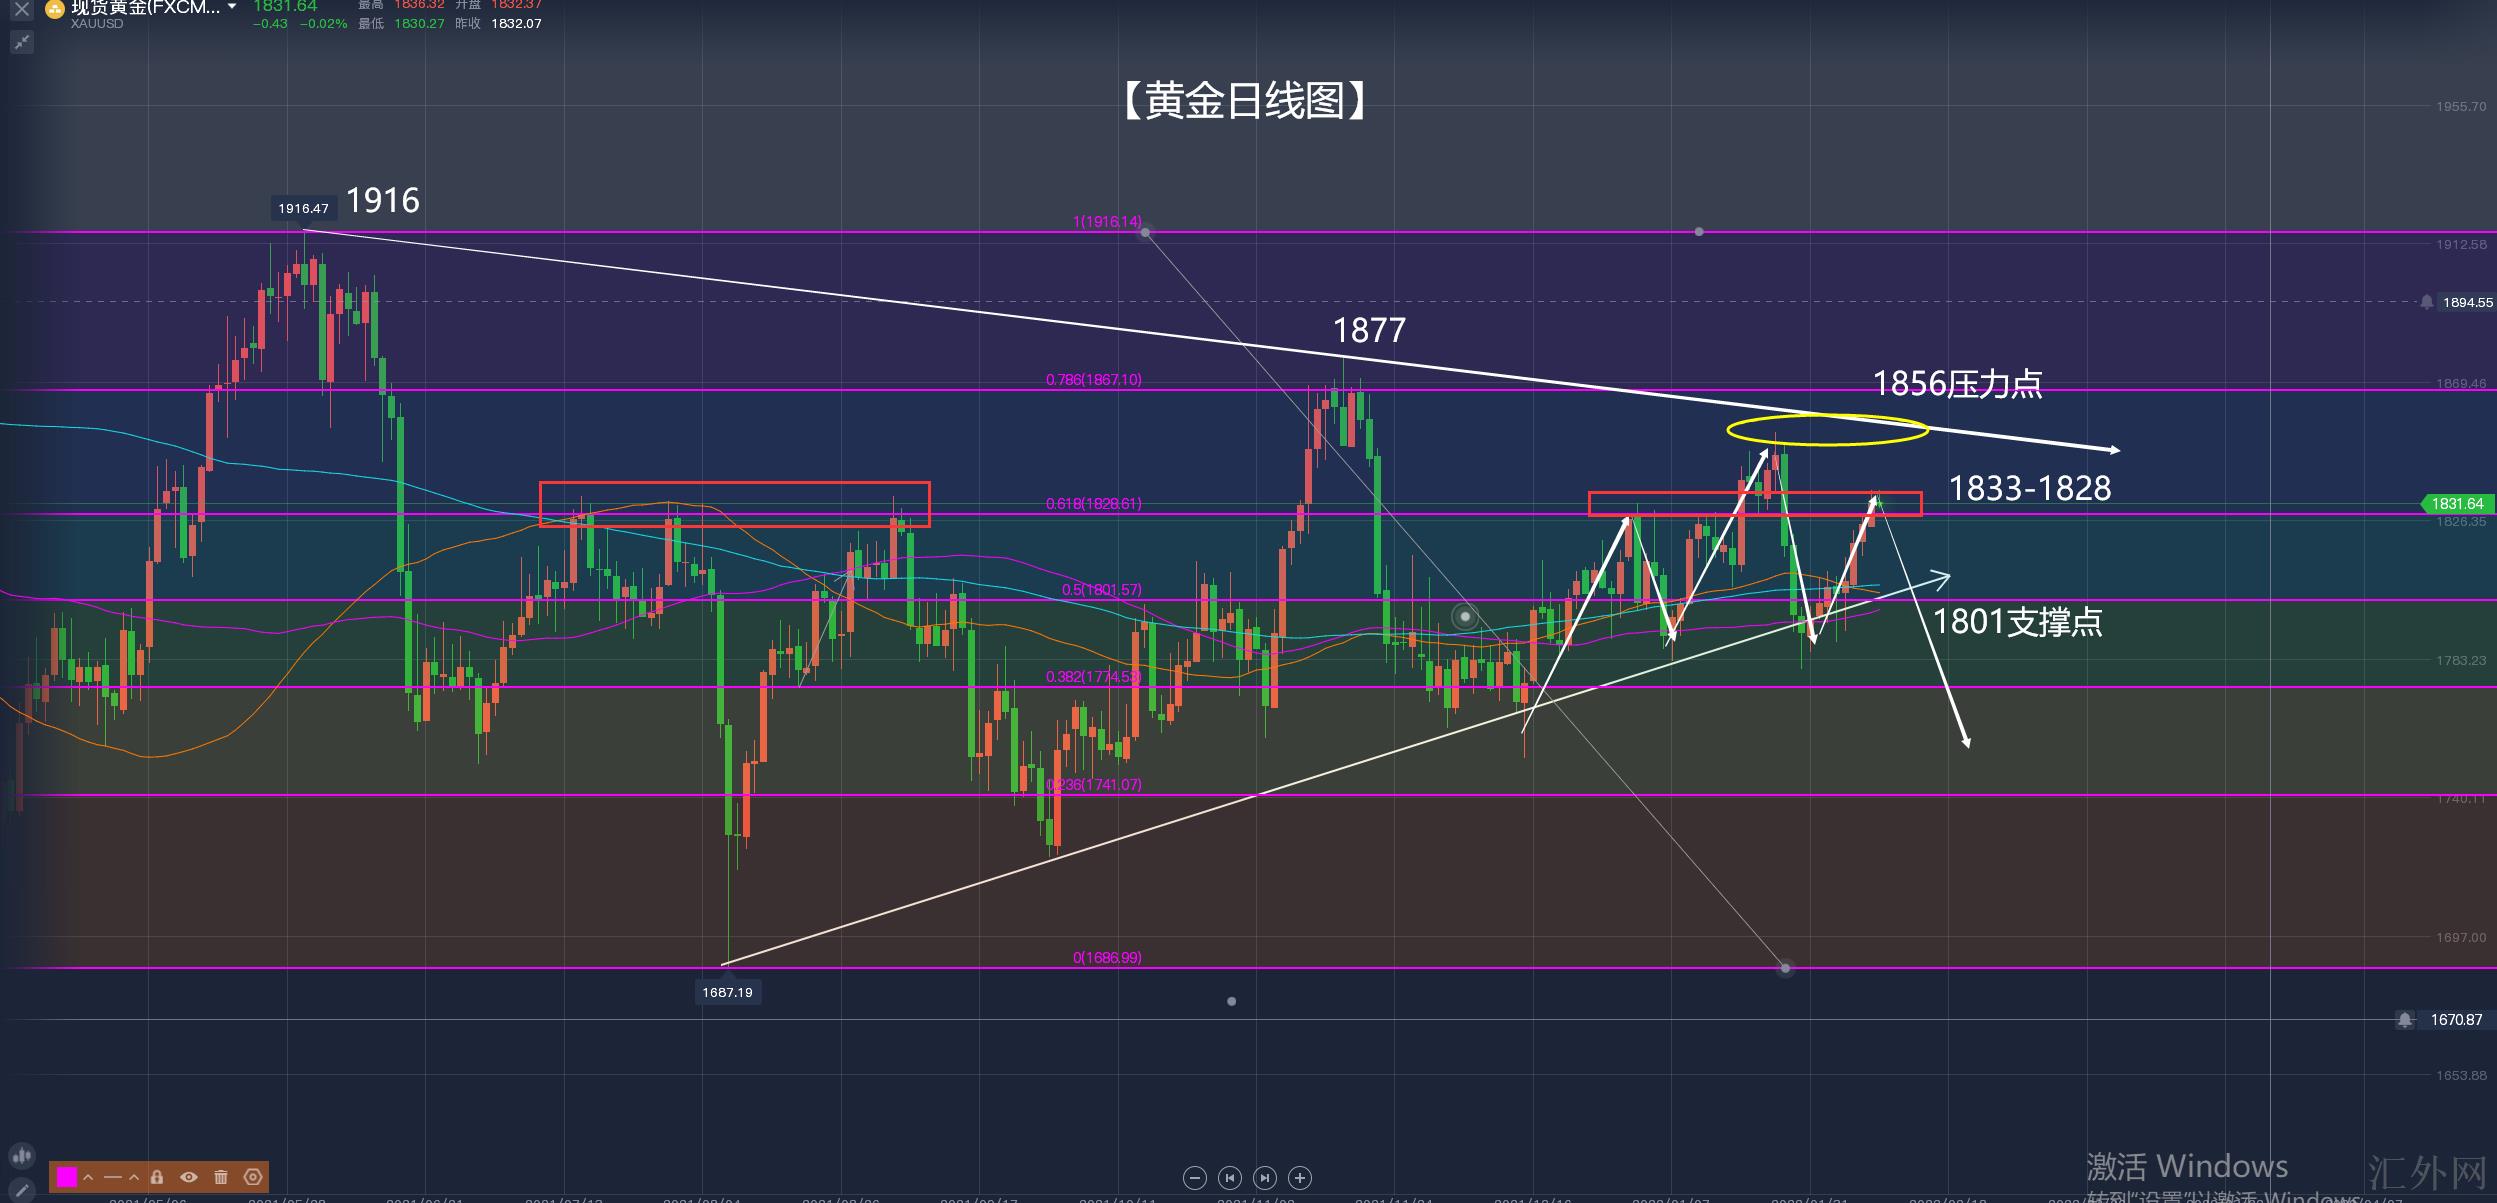The image size is (2497, 1203).
Task: Click the gold XAUUSD symbol icon
Action: pos(55,10)
